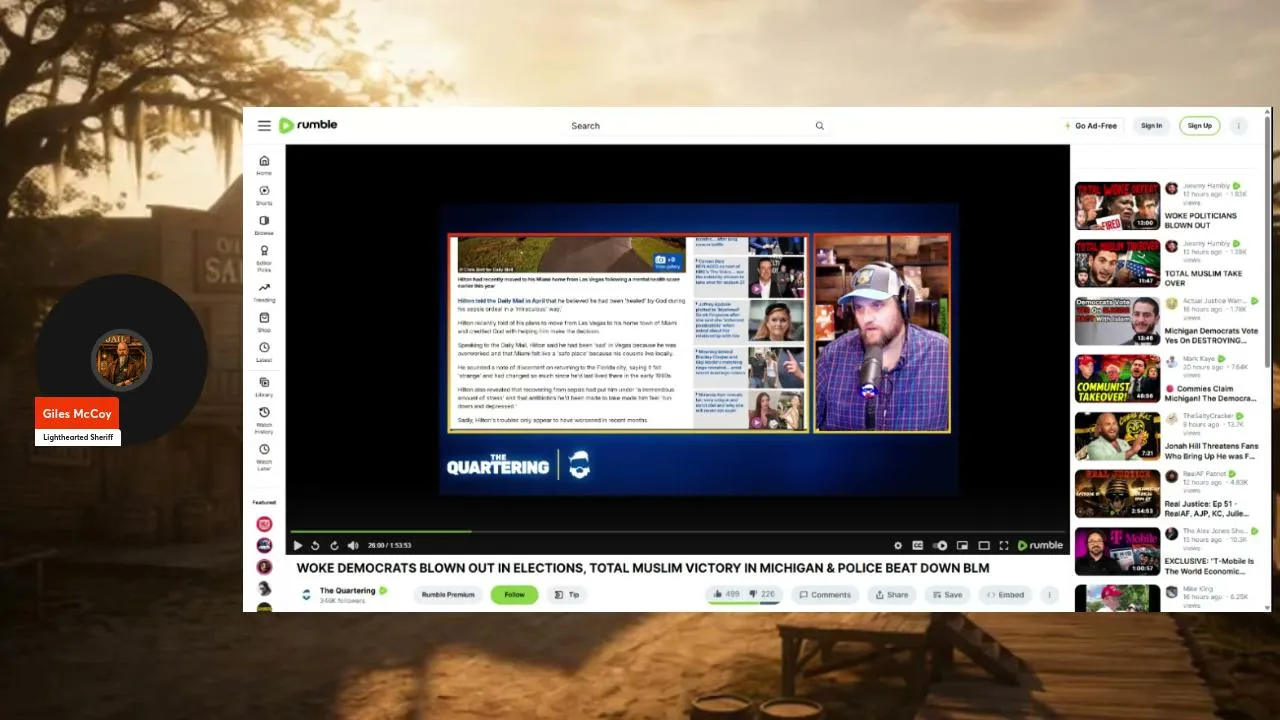Follow The Quartering channel
1280x720 pixels.
pos(514,595)
